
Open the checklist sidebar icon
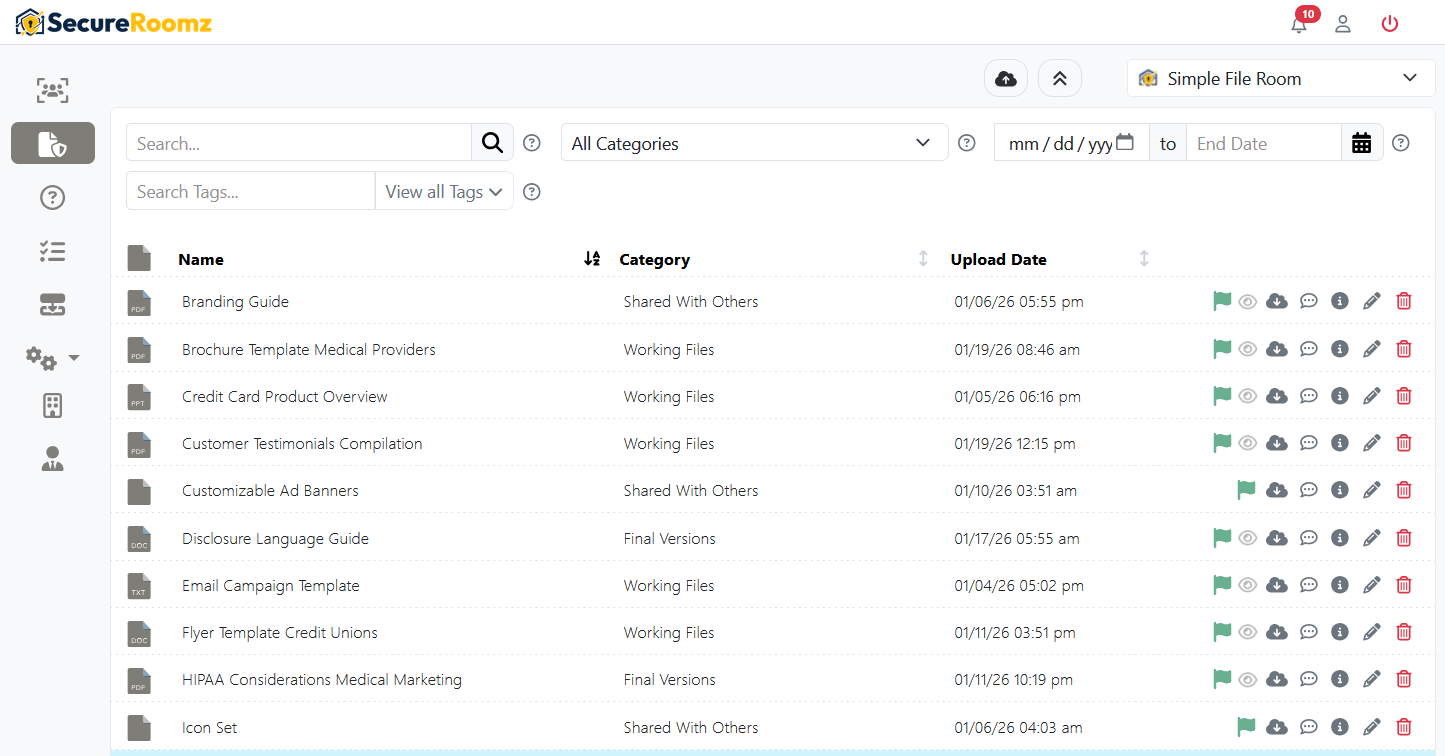(53, 252)
